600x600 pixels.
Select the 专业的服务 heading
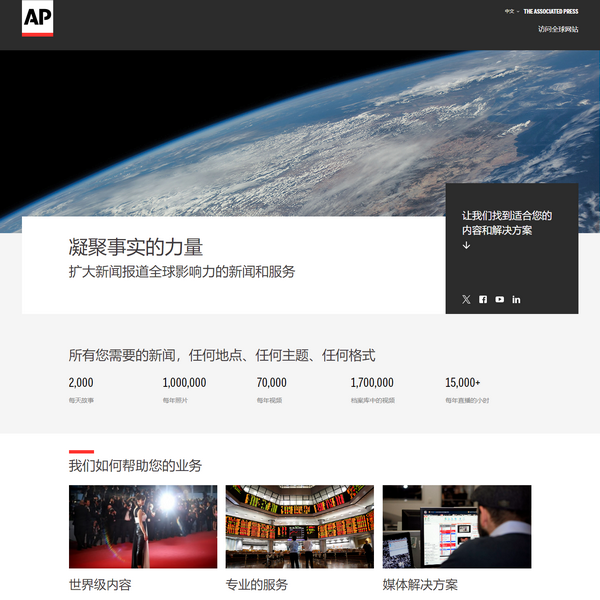pyautogui.click(x=257, y=585)
